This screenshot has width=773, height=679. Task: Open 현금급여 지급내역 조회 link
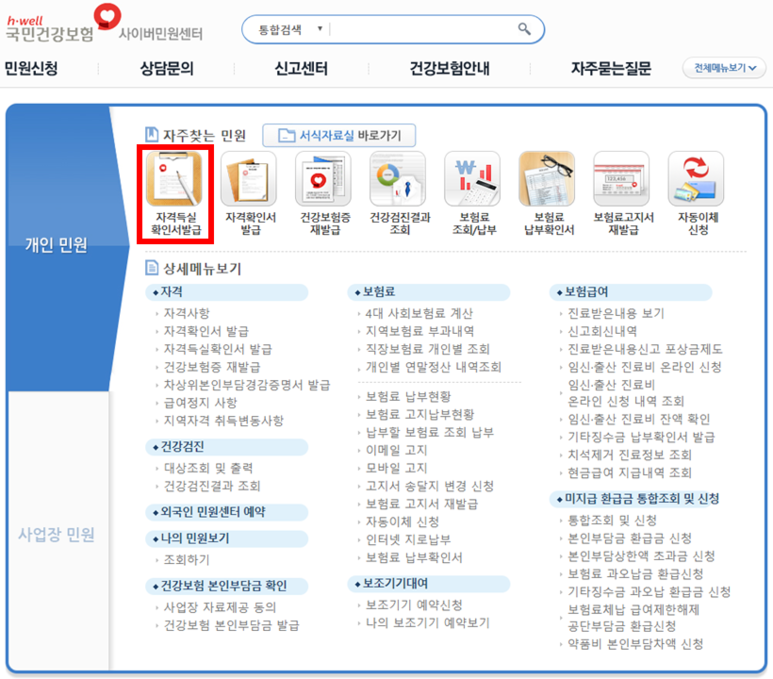coord(630,473)
